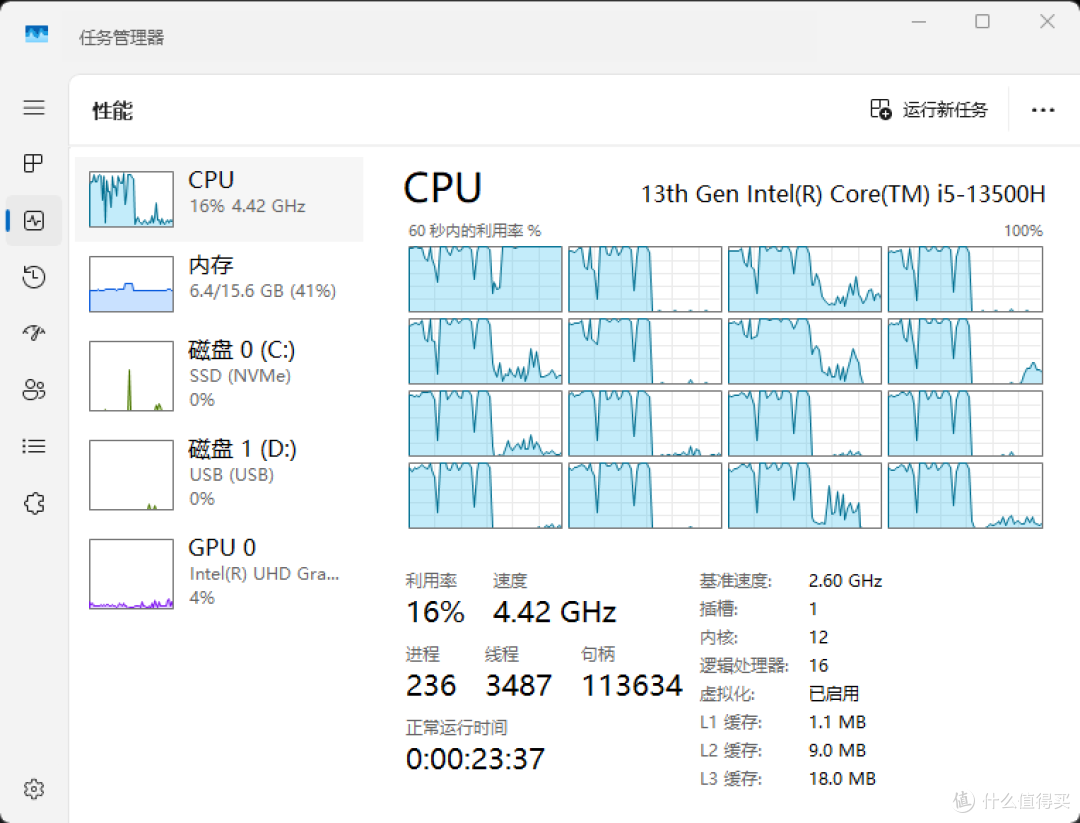Open the Users page icon
The height and width of the screenshot is (823, 1080).
(34, 390)
